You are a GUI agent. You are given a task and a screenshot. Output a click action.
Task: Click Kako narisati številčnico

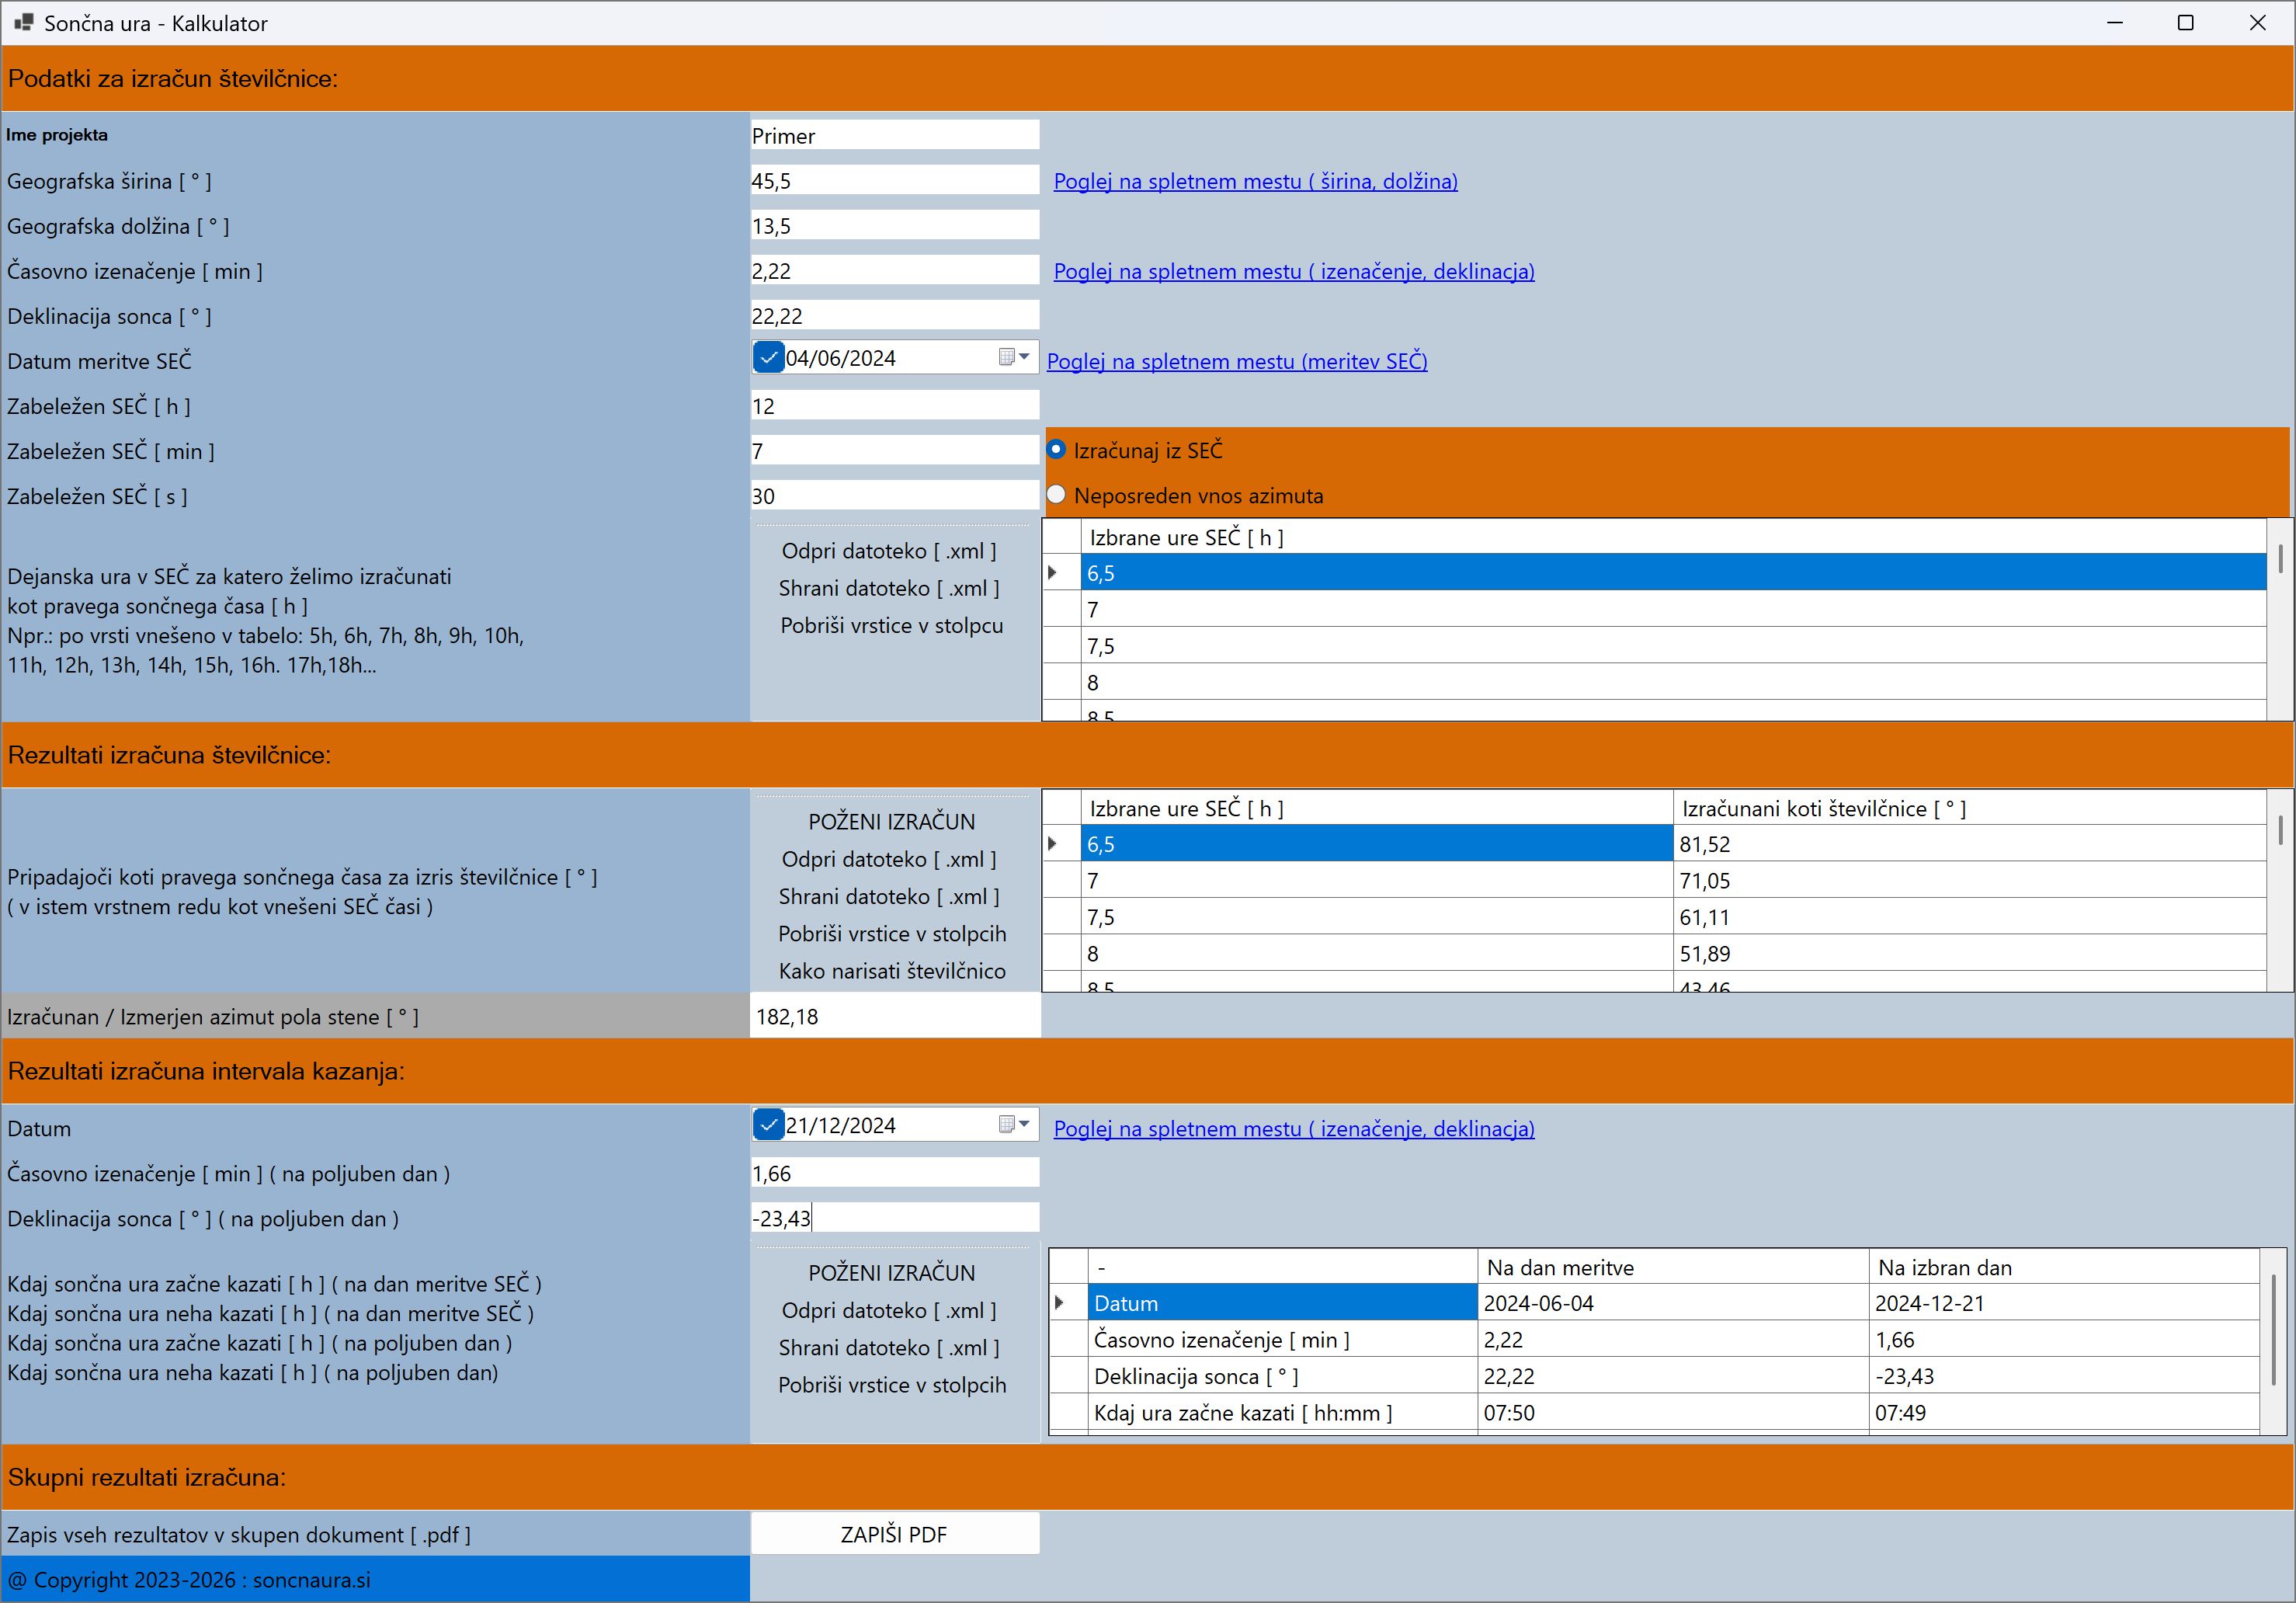(x=892, y=971)
